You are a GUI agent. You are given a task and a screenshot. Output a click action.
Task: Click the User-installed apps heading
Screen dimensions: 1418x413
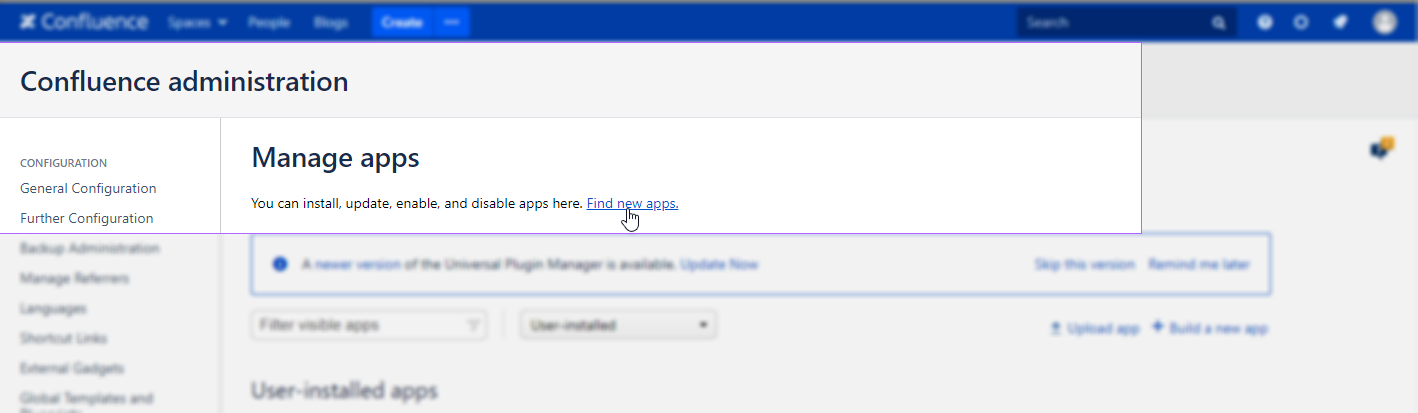pos(344,391)
